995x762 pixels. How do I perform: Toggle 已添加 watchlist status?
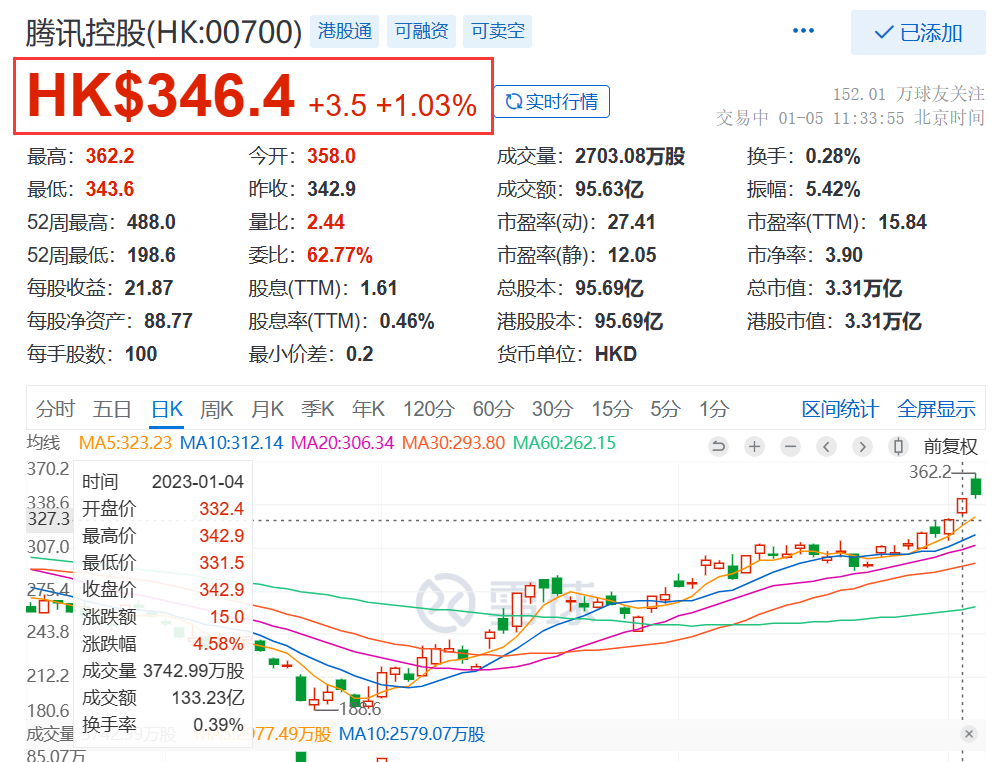pyautogui.click(x=918, y=32)
